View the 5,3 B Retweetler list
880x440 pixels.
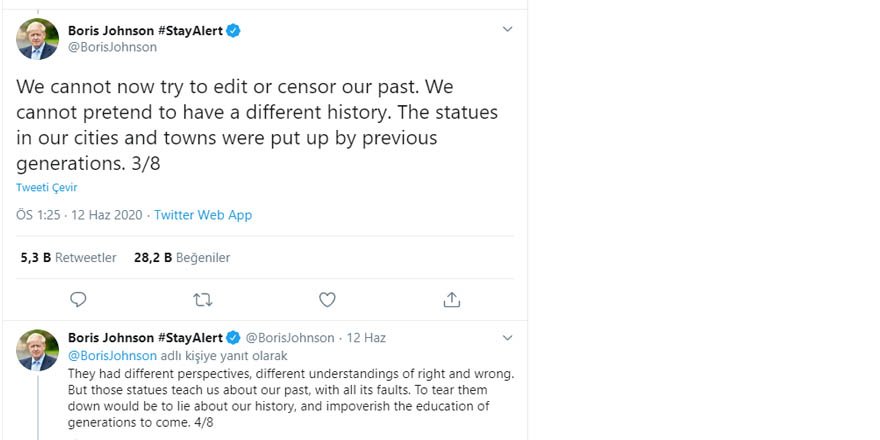coord(68,257)
